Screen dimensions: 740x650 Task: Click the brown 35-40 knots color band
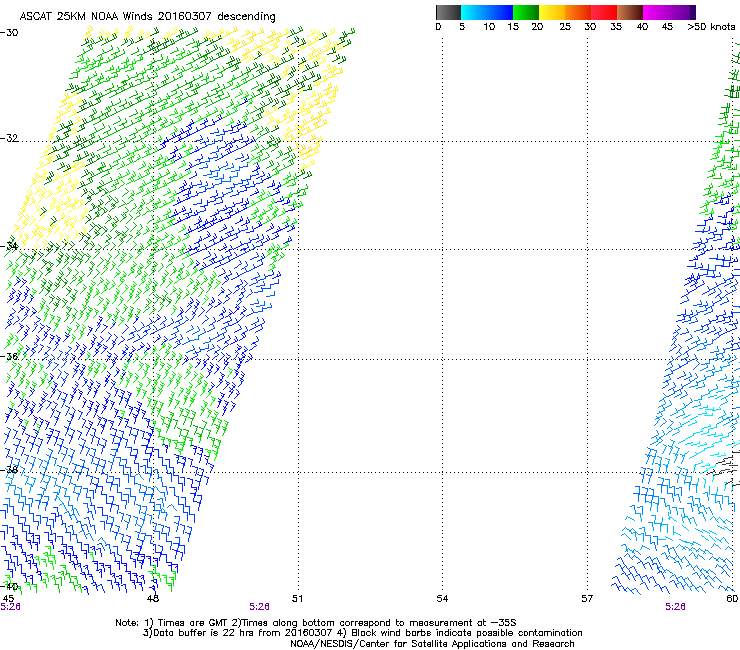[630, 12]
